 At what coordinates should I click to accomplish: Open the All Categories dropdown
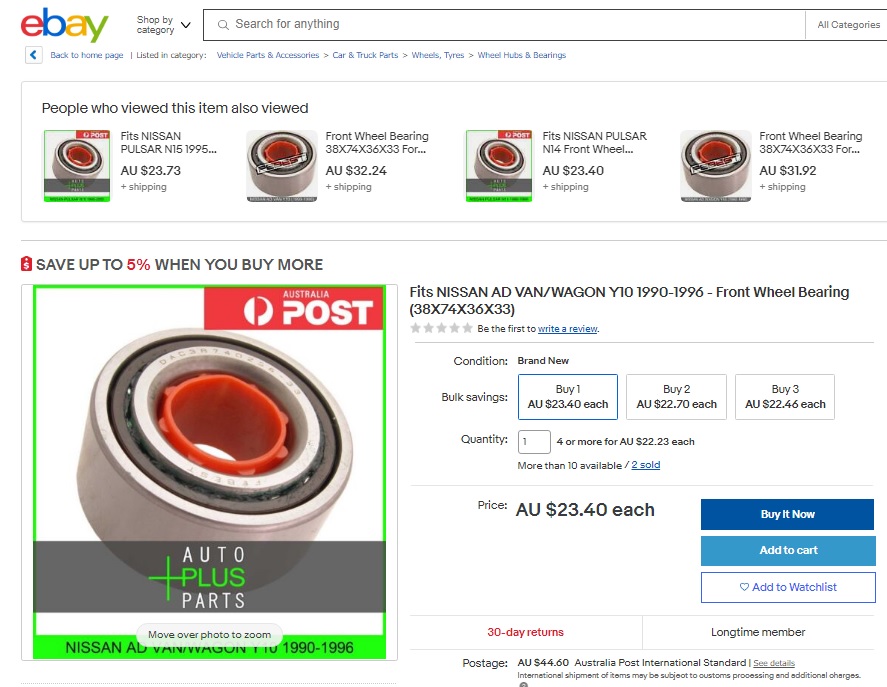click(x=849, y=25)
